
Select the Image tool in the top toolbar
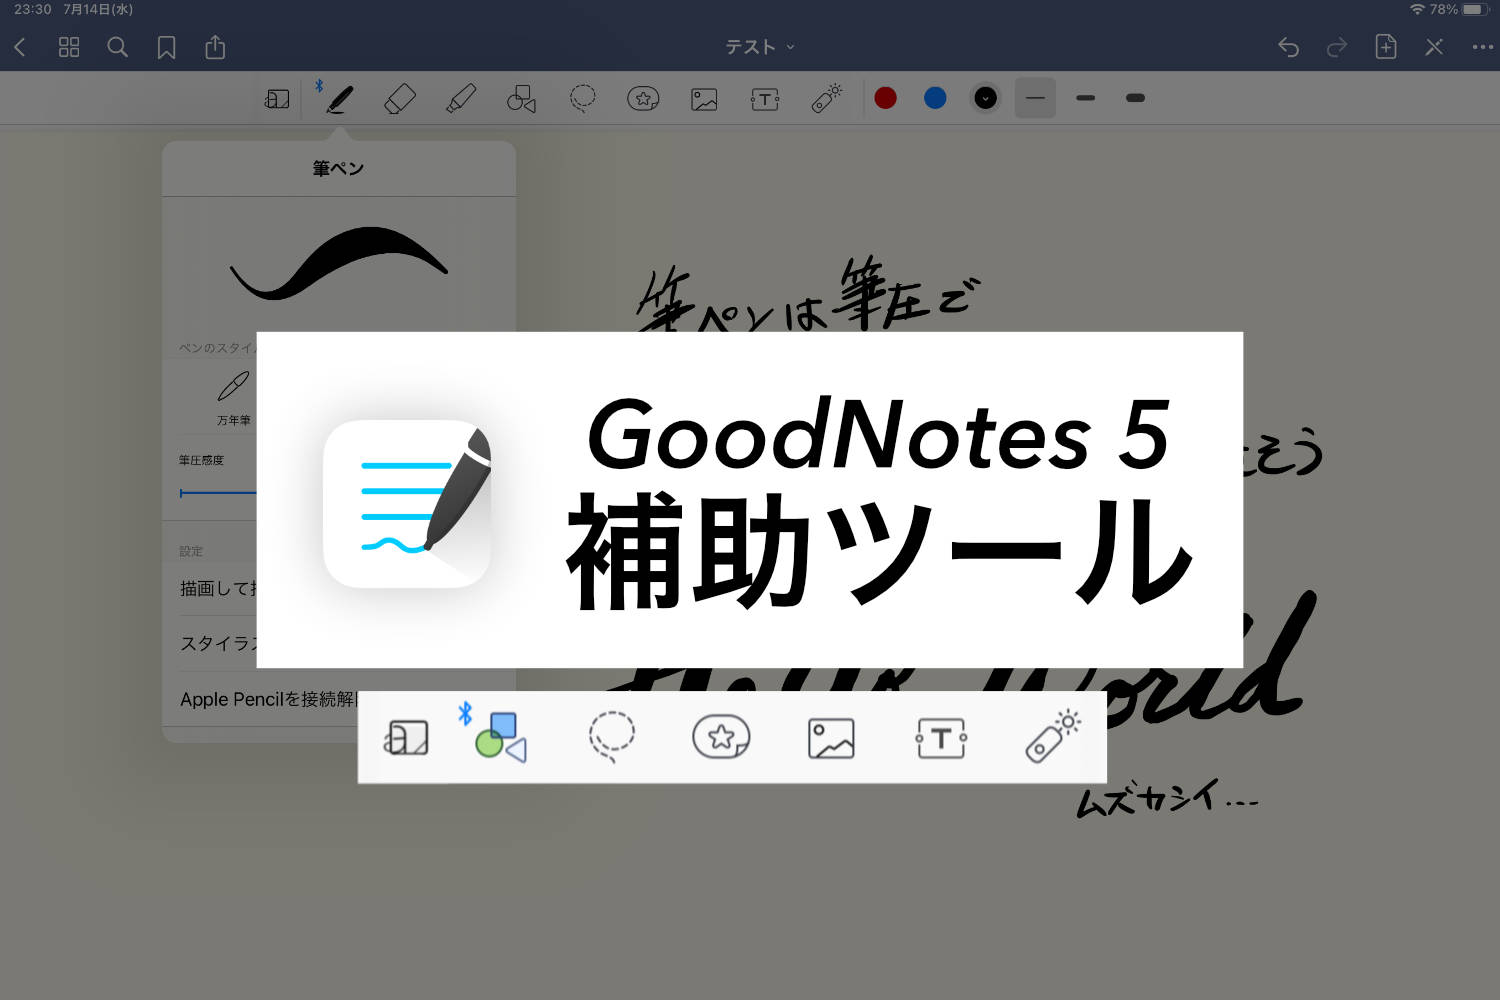tap(704, 99)
